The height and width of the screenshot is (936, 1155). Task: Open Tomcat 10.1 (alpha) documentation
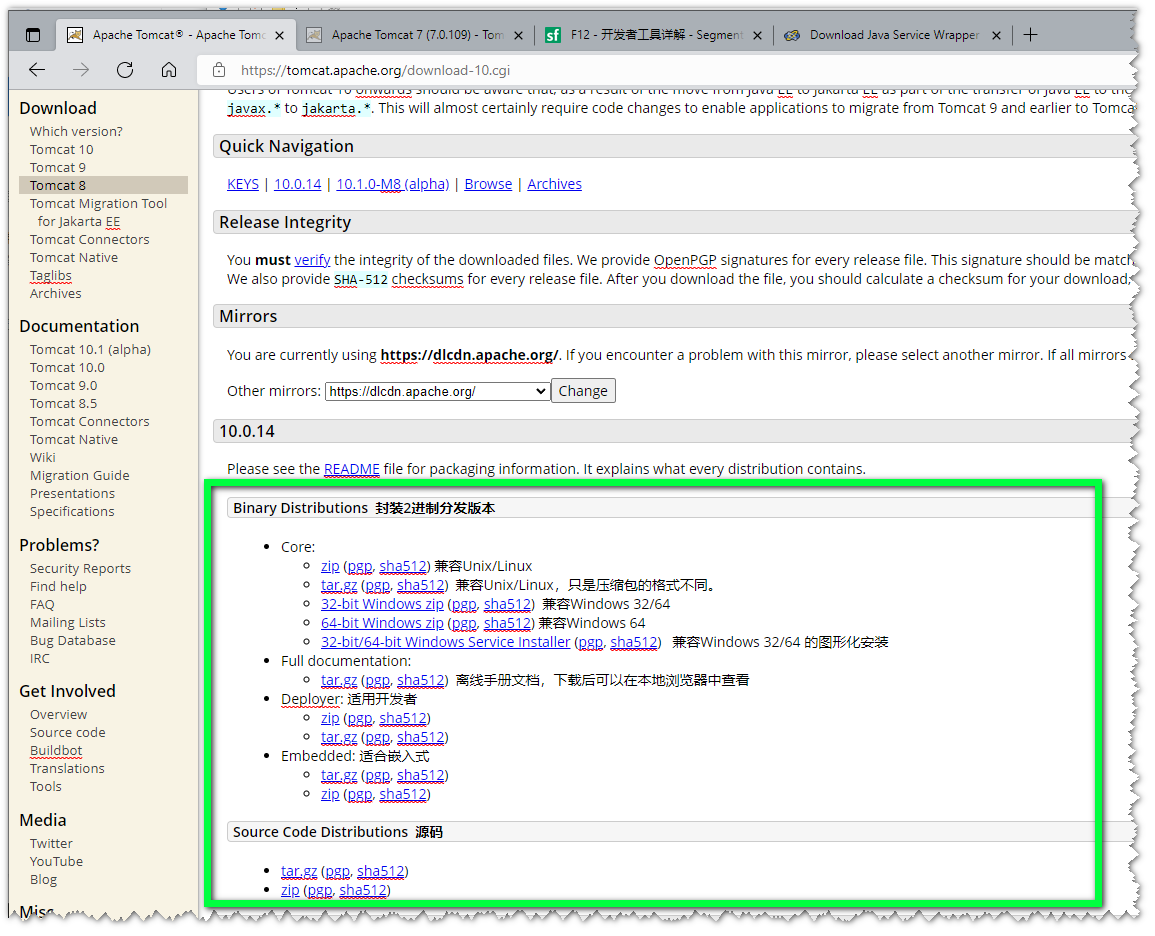tap(90, 350)
